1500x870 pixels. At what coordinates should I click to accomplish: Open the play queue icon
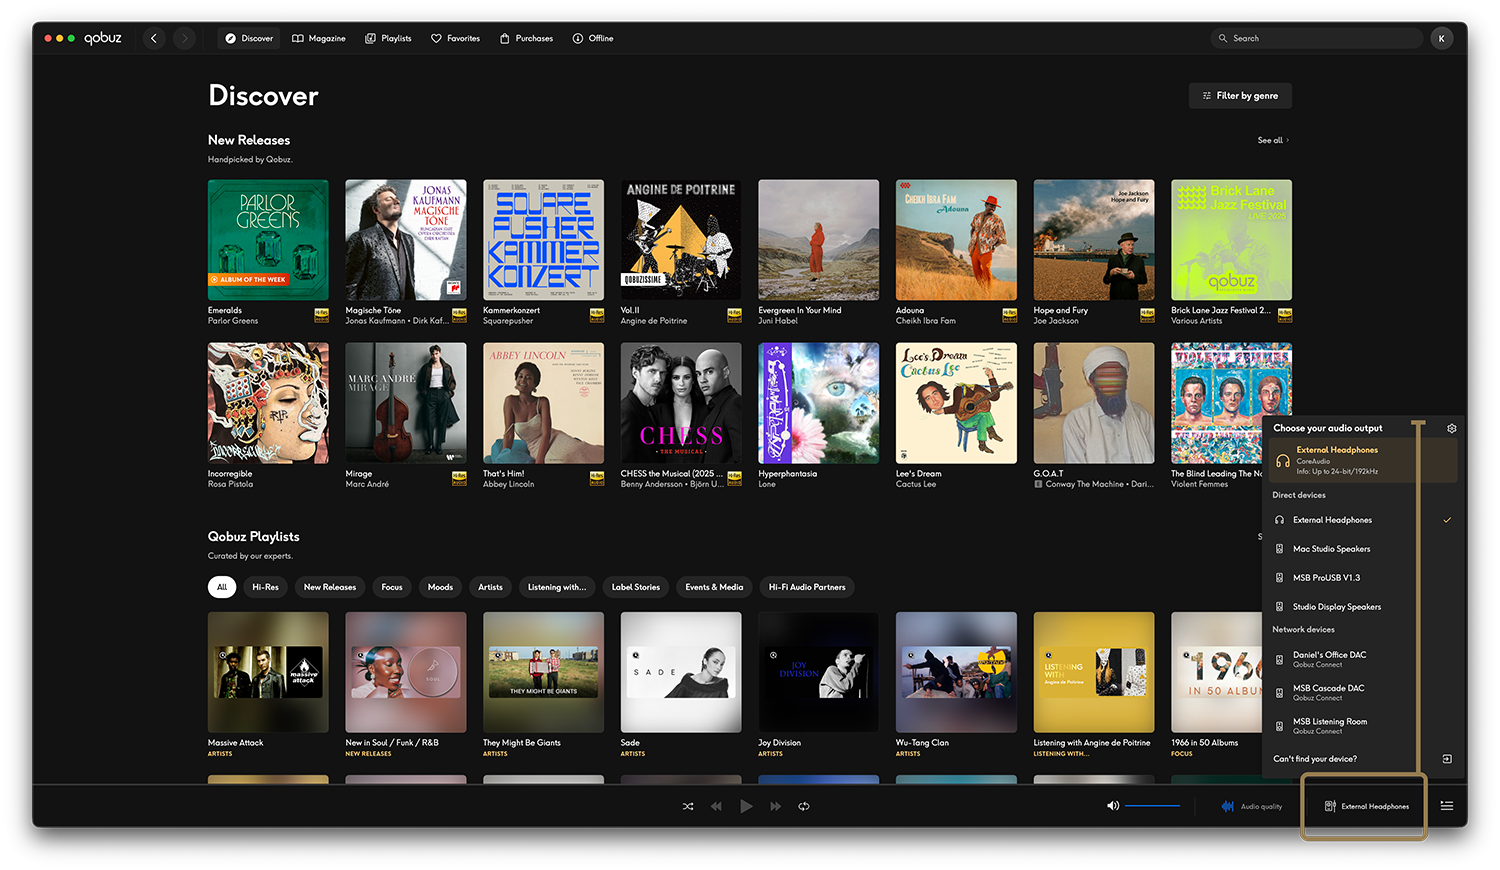click(x=1447, y=806)
